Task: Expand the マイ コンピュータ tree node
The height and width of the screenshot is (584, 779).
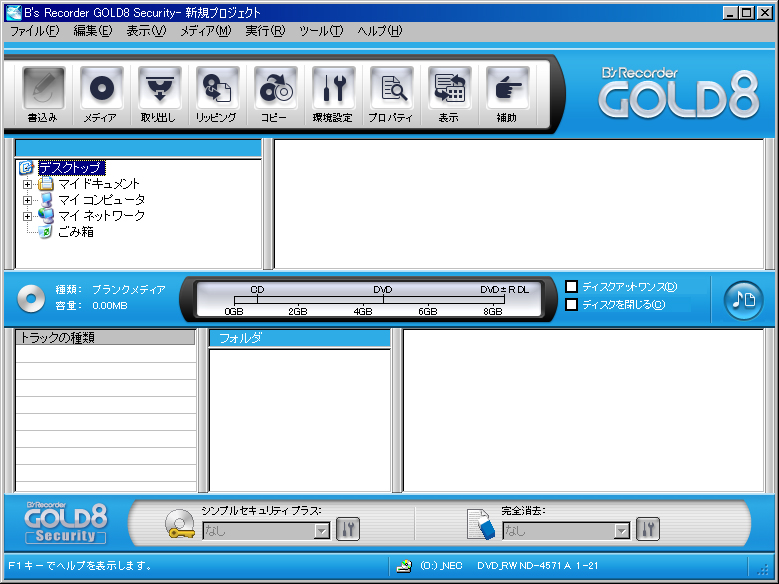Action: click(28, 200)
